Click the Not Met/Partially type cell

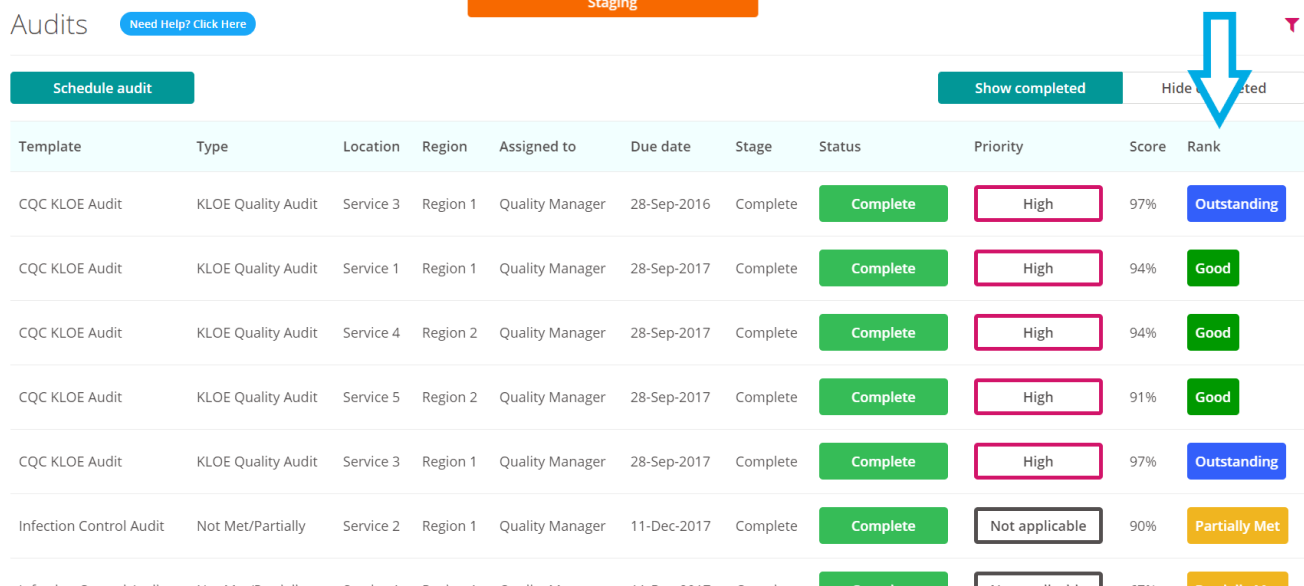[x=251, y=526]
